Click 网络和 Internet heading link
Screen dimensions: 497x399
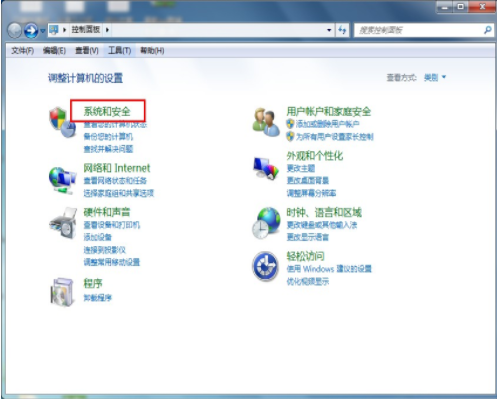(x=117, y=168)
